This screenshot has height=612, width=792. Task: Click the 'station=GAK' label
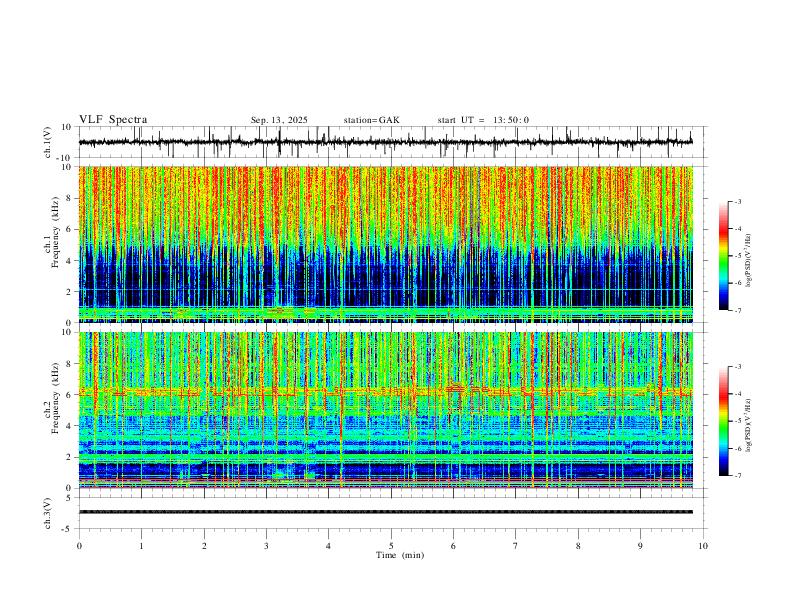pos(371,120)
